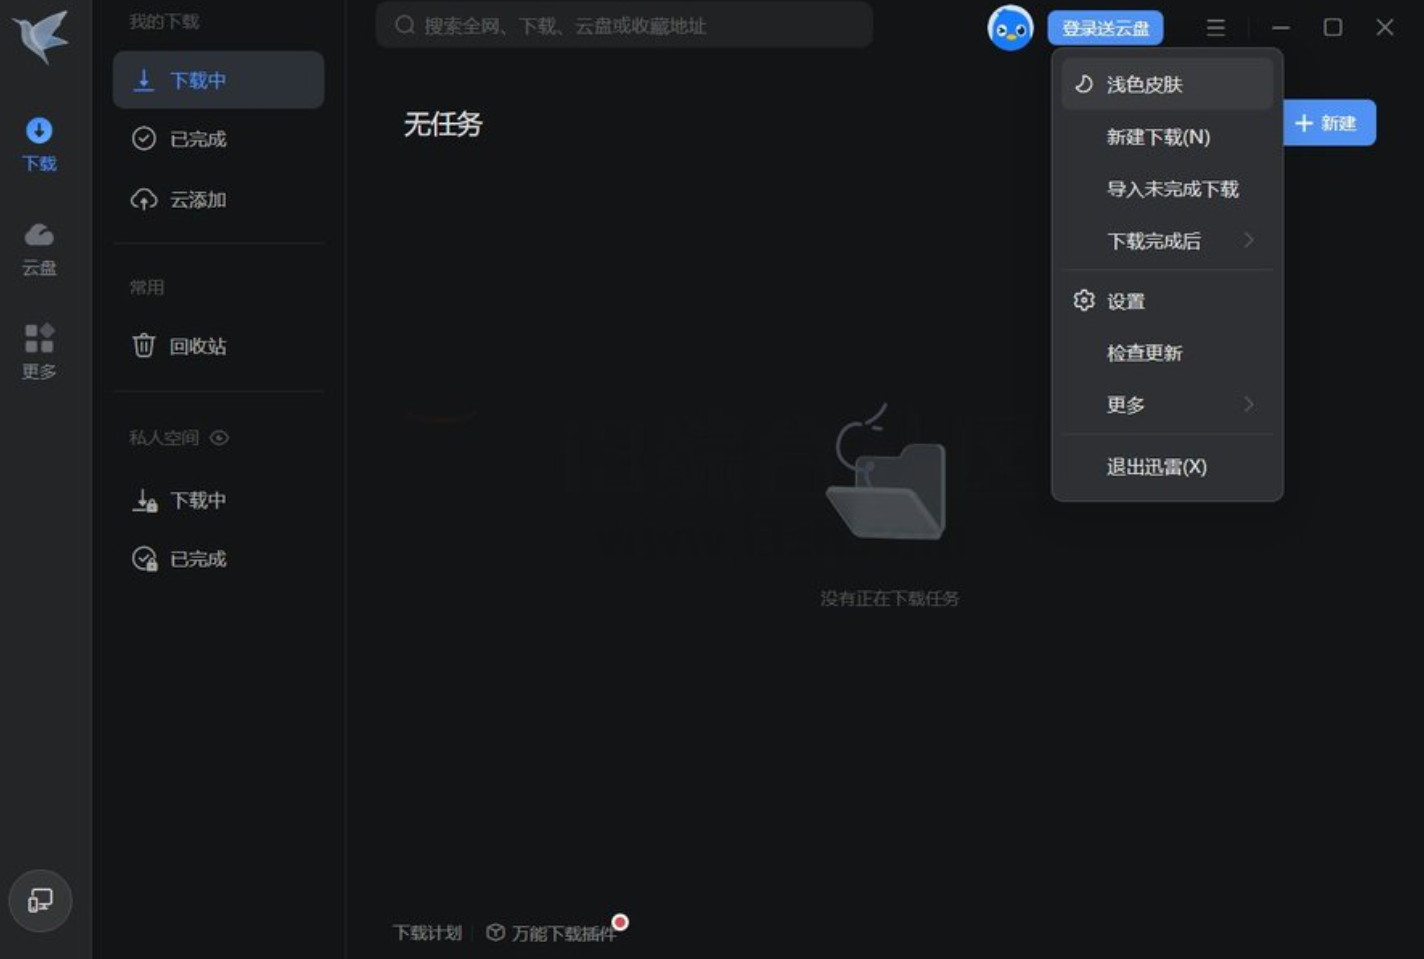Click the device icon at bottom left

click(x=40, y=901)
